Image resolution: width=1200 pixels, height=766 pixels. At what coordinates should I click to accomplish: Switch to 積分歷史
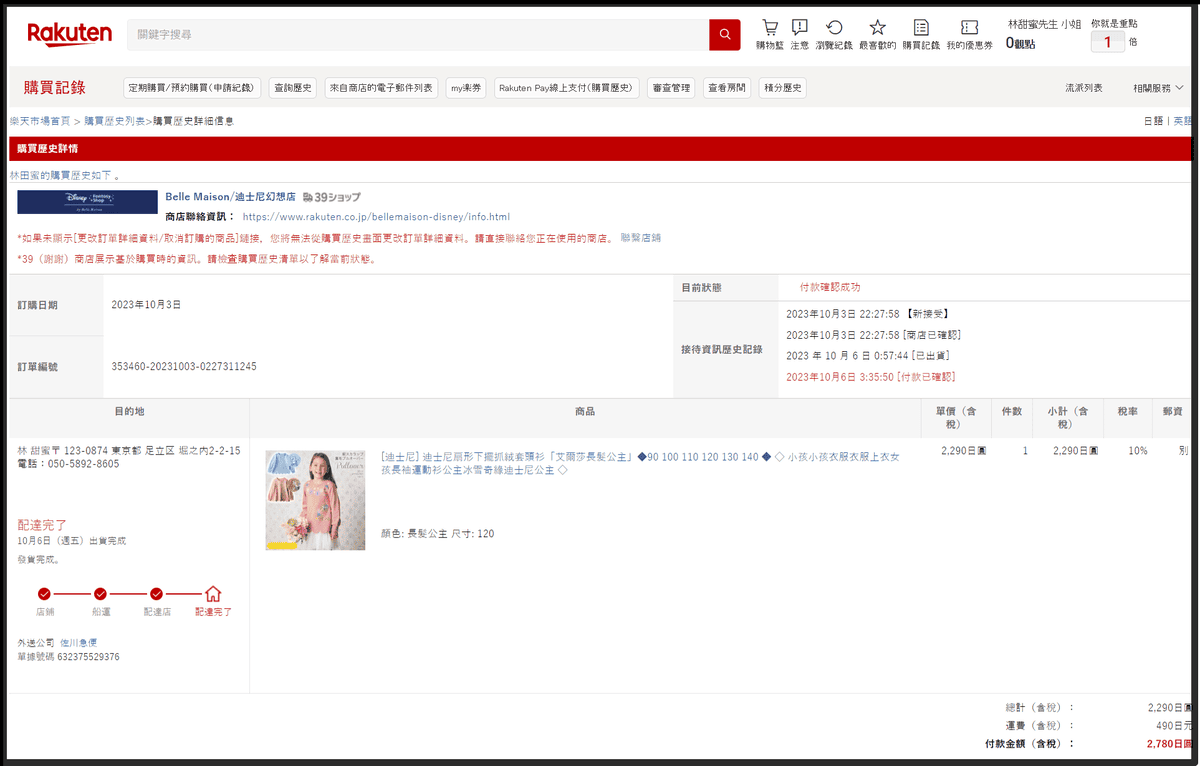click(x=780, y=87)
